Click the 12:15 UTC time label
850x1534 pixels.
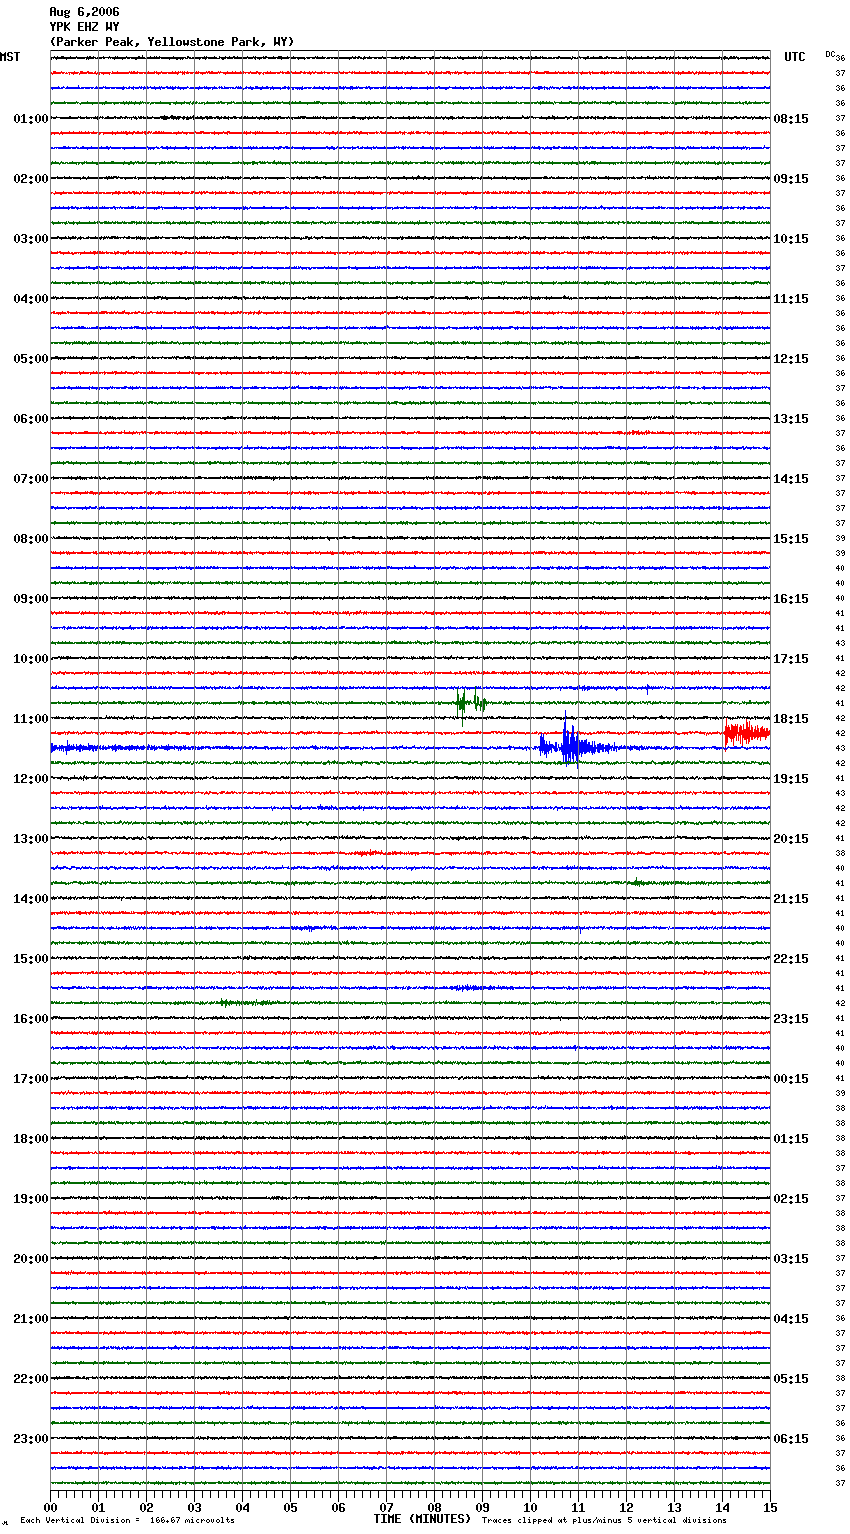791,359
